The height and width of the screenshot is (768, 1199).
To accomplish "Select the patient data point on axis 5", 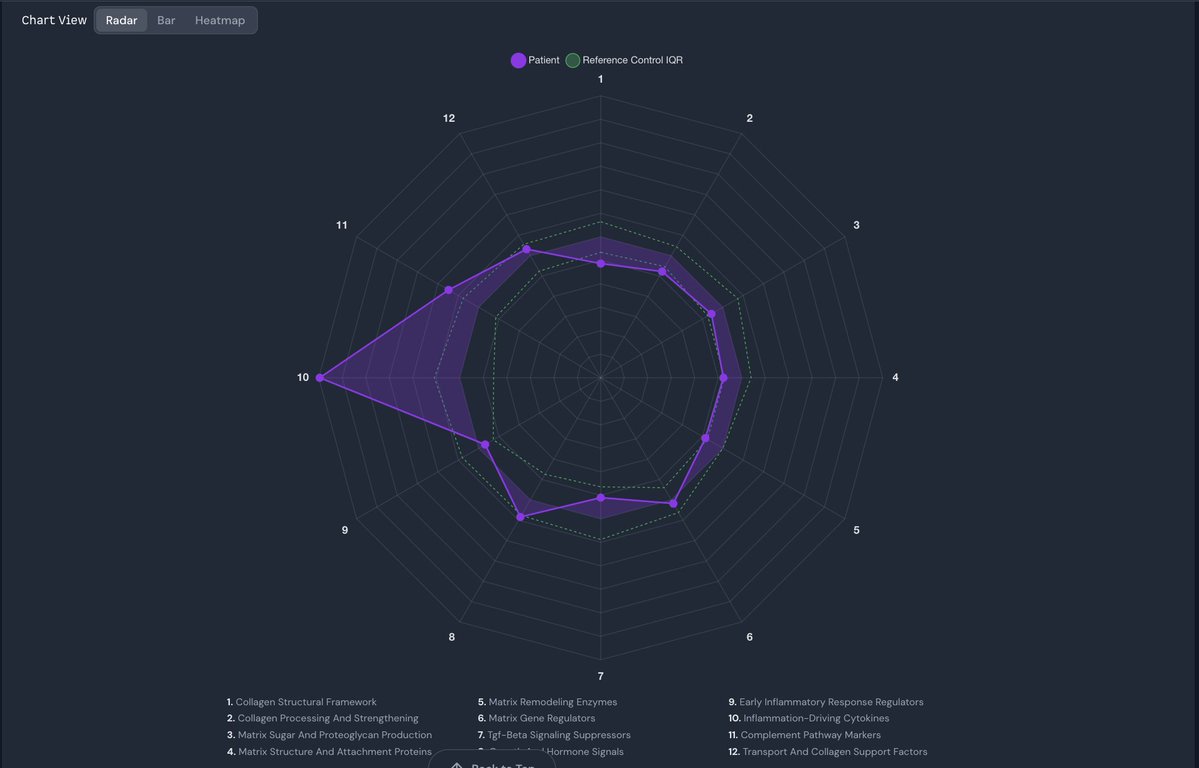I will pyautogui.click(x=706, y=438).
